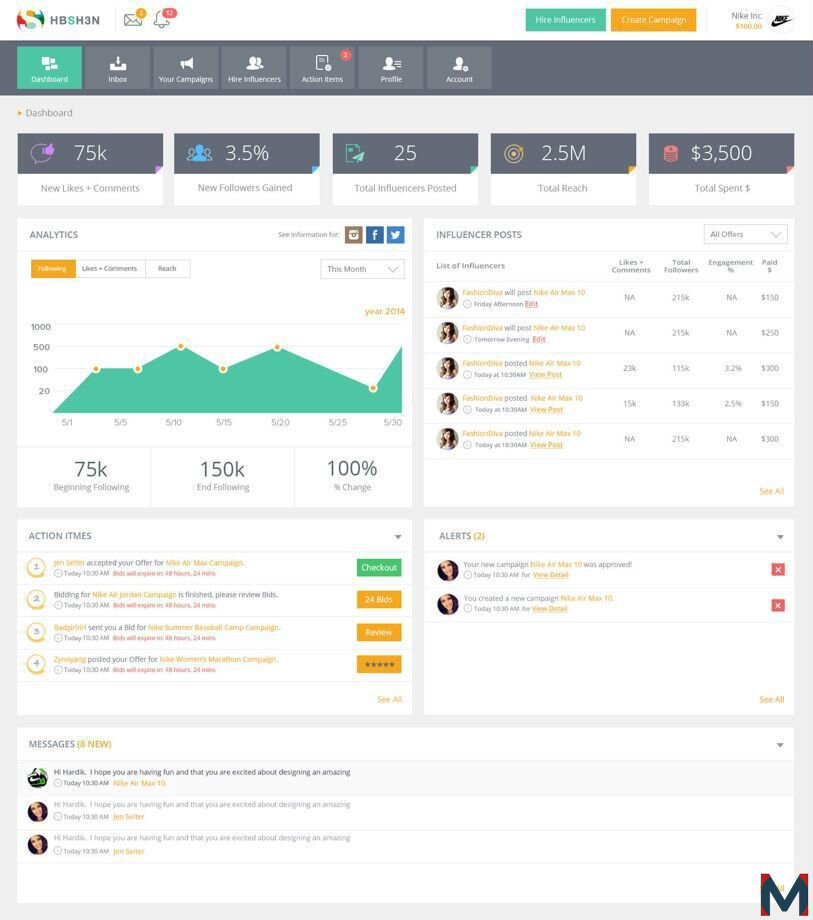The image size is (813, 920).
Task: Open View Post for the 23k likes row
Action: (x=546, y=374)
